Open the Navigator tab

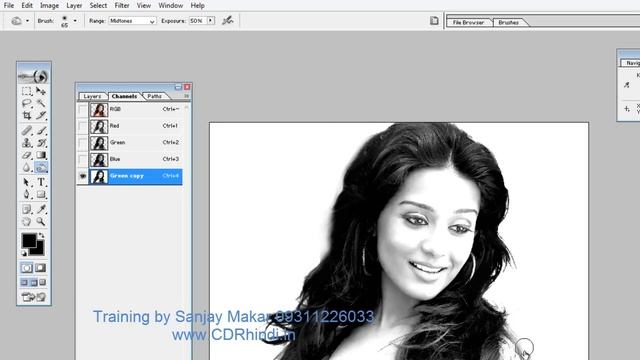pyautogui.click(x=631, y=63)
